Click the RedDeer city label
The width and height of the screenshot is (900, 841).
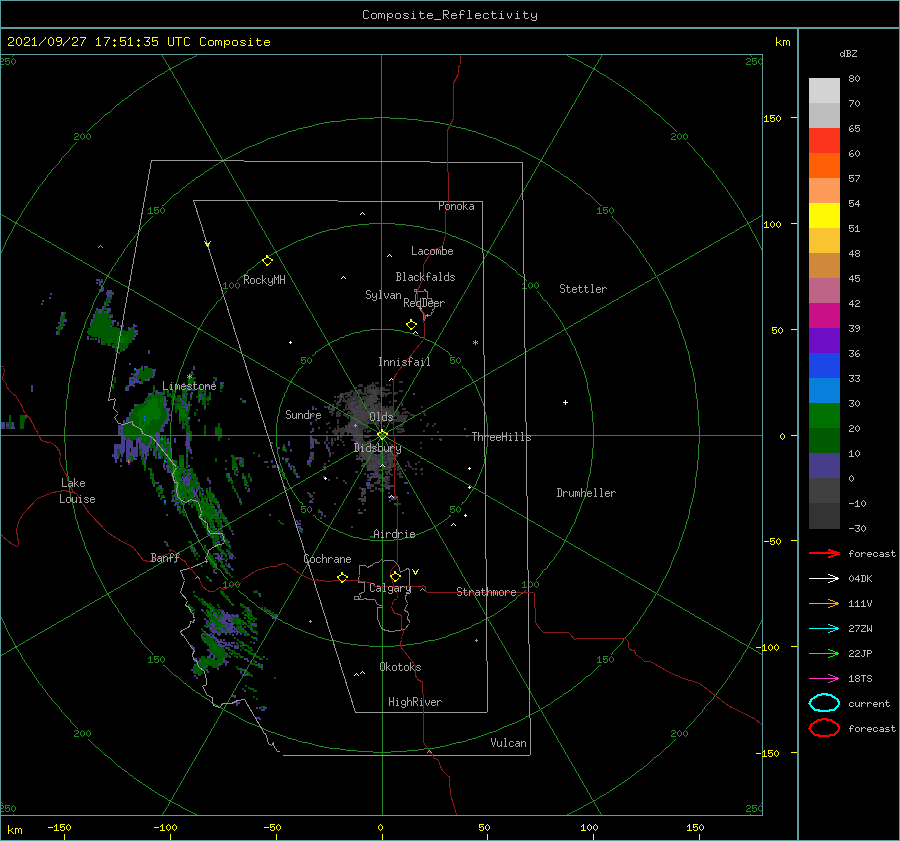click(x=424, y=303)
